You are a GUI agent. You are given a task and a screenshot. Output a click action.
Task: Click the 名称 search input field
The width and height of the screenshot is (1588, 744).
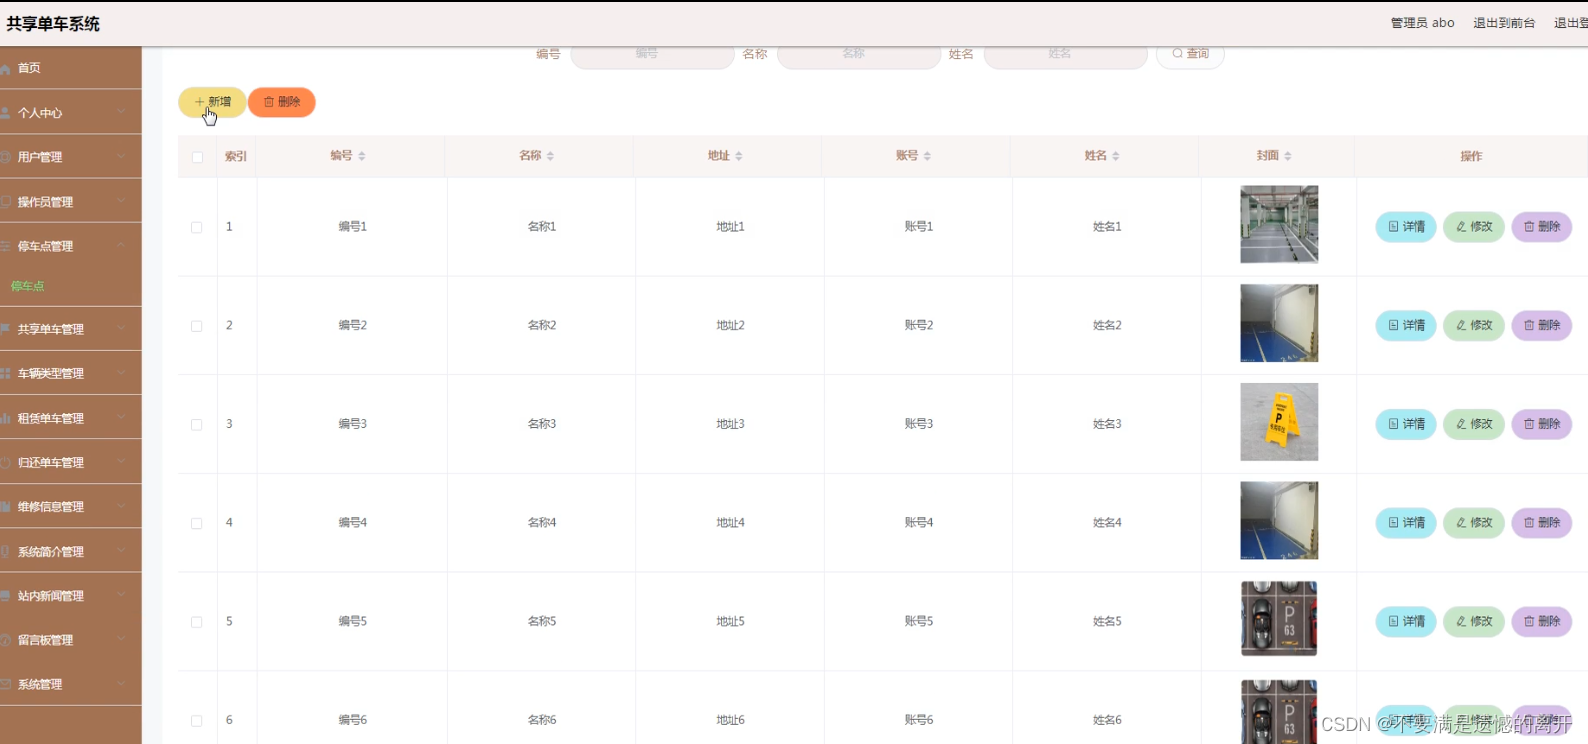point(859,54)
